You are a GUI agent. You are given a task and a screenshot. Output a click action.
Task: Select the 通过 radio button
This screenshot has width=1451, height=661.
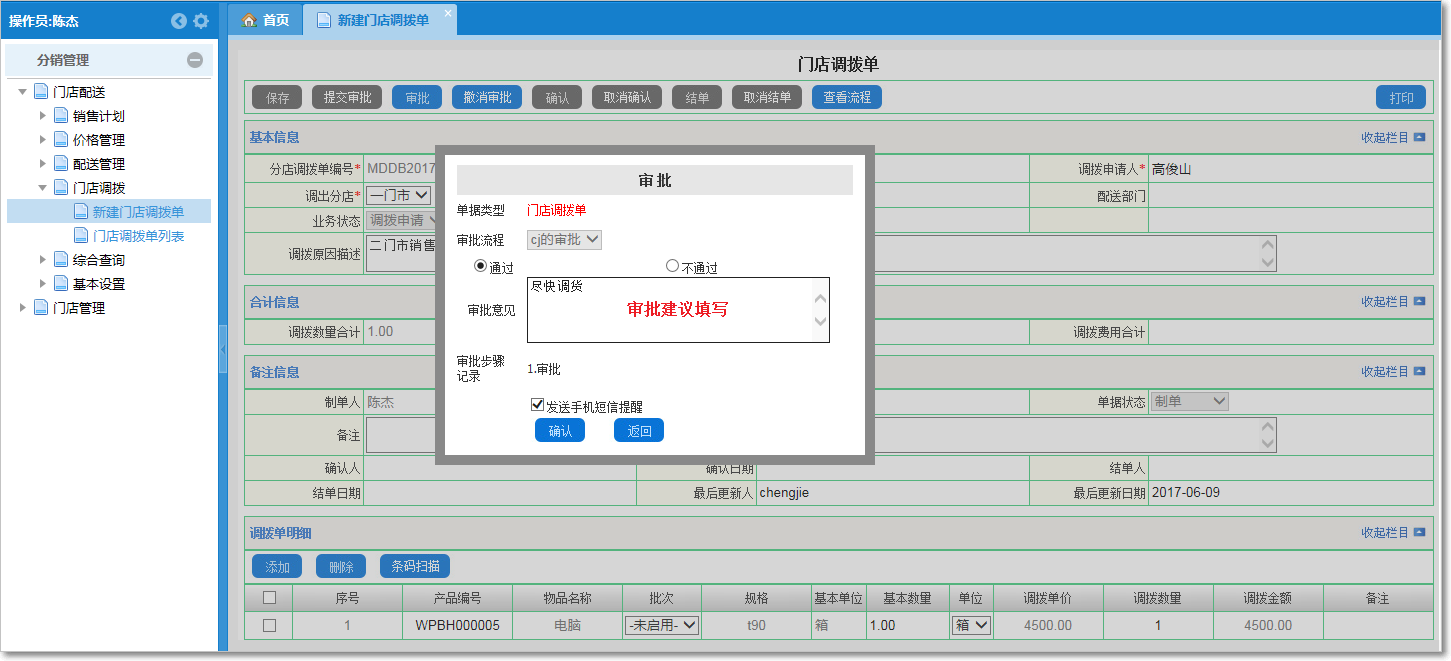point(480,266)
